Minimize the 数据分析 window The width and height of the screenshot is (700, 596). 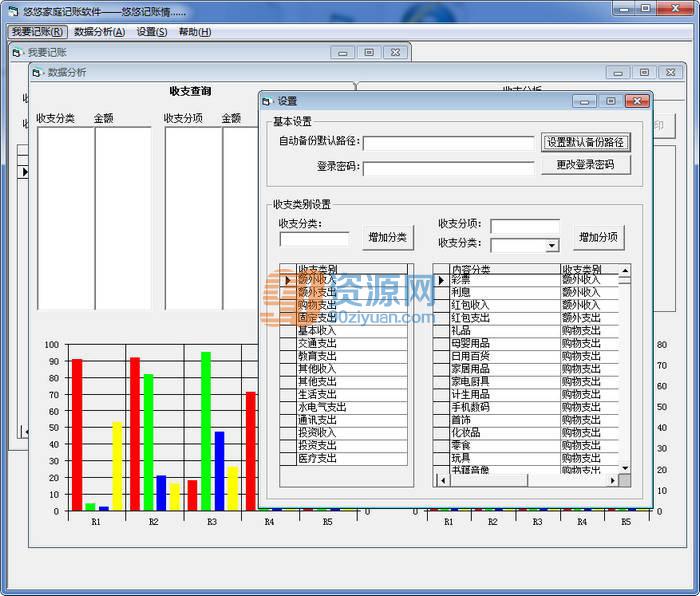[x=618, y=73]
